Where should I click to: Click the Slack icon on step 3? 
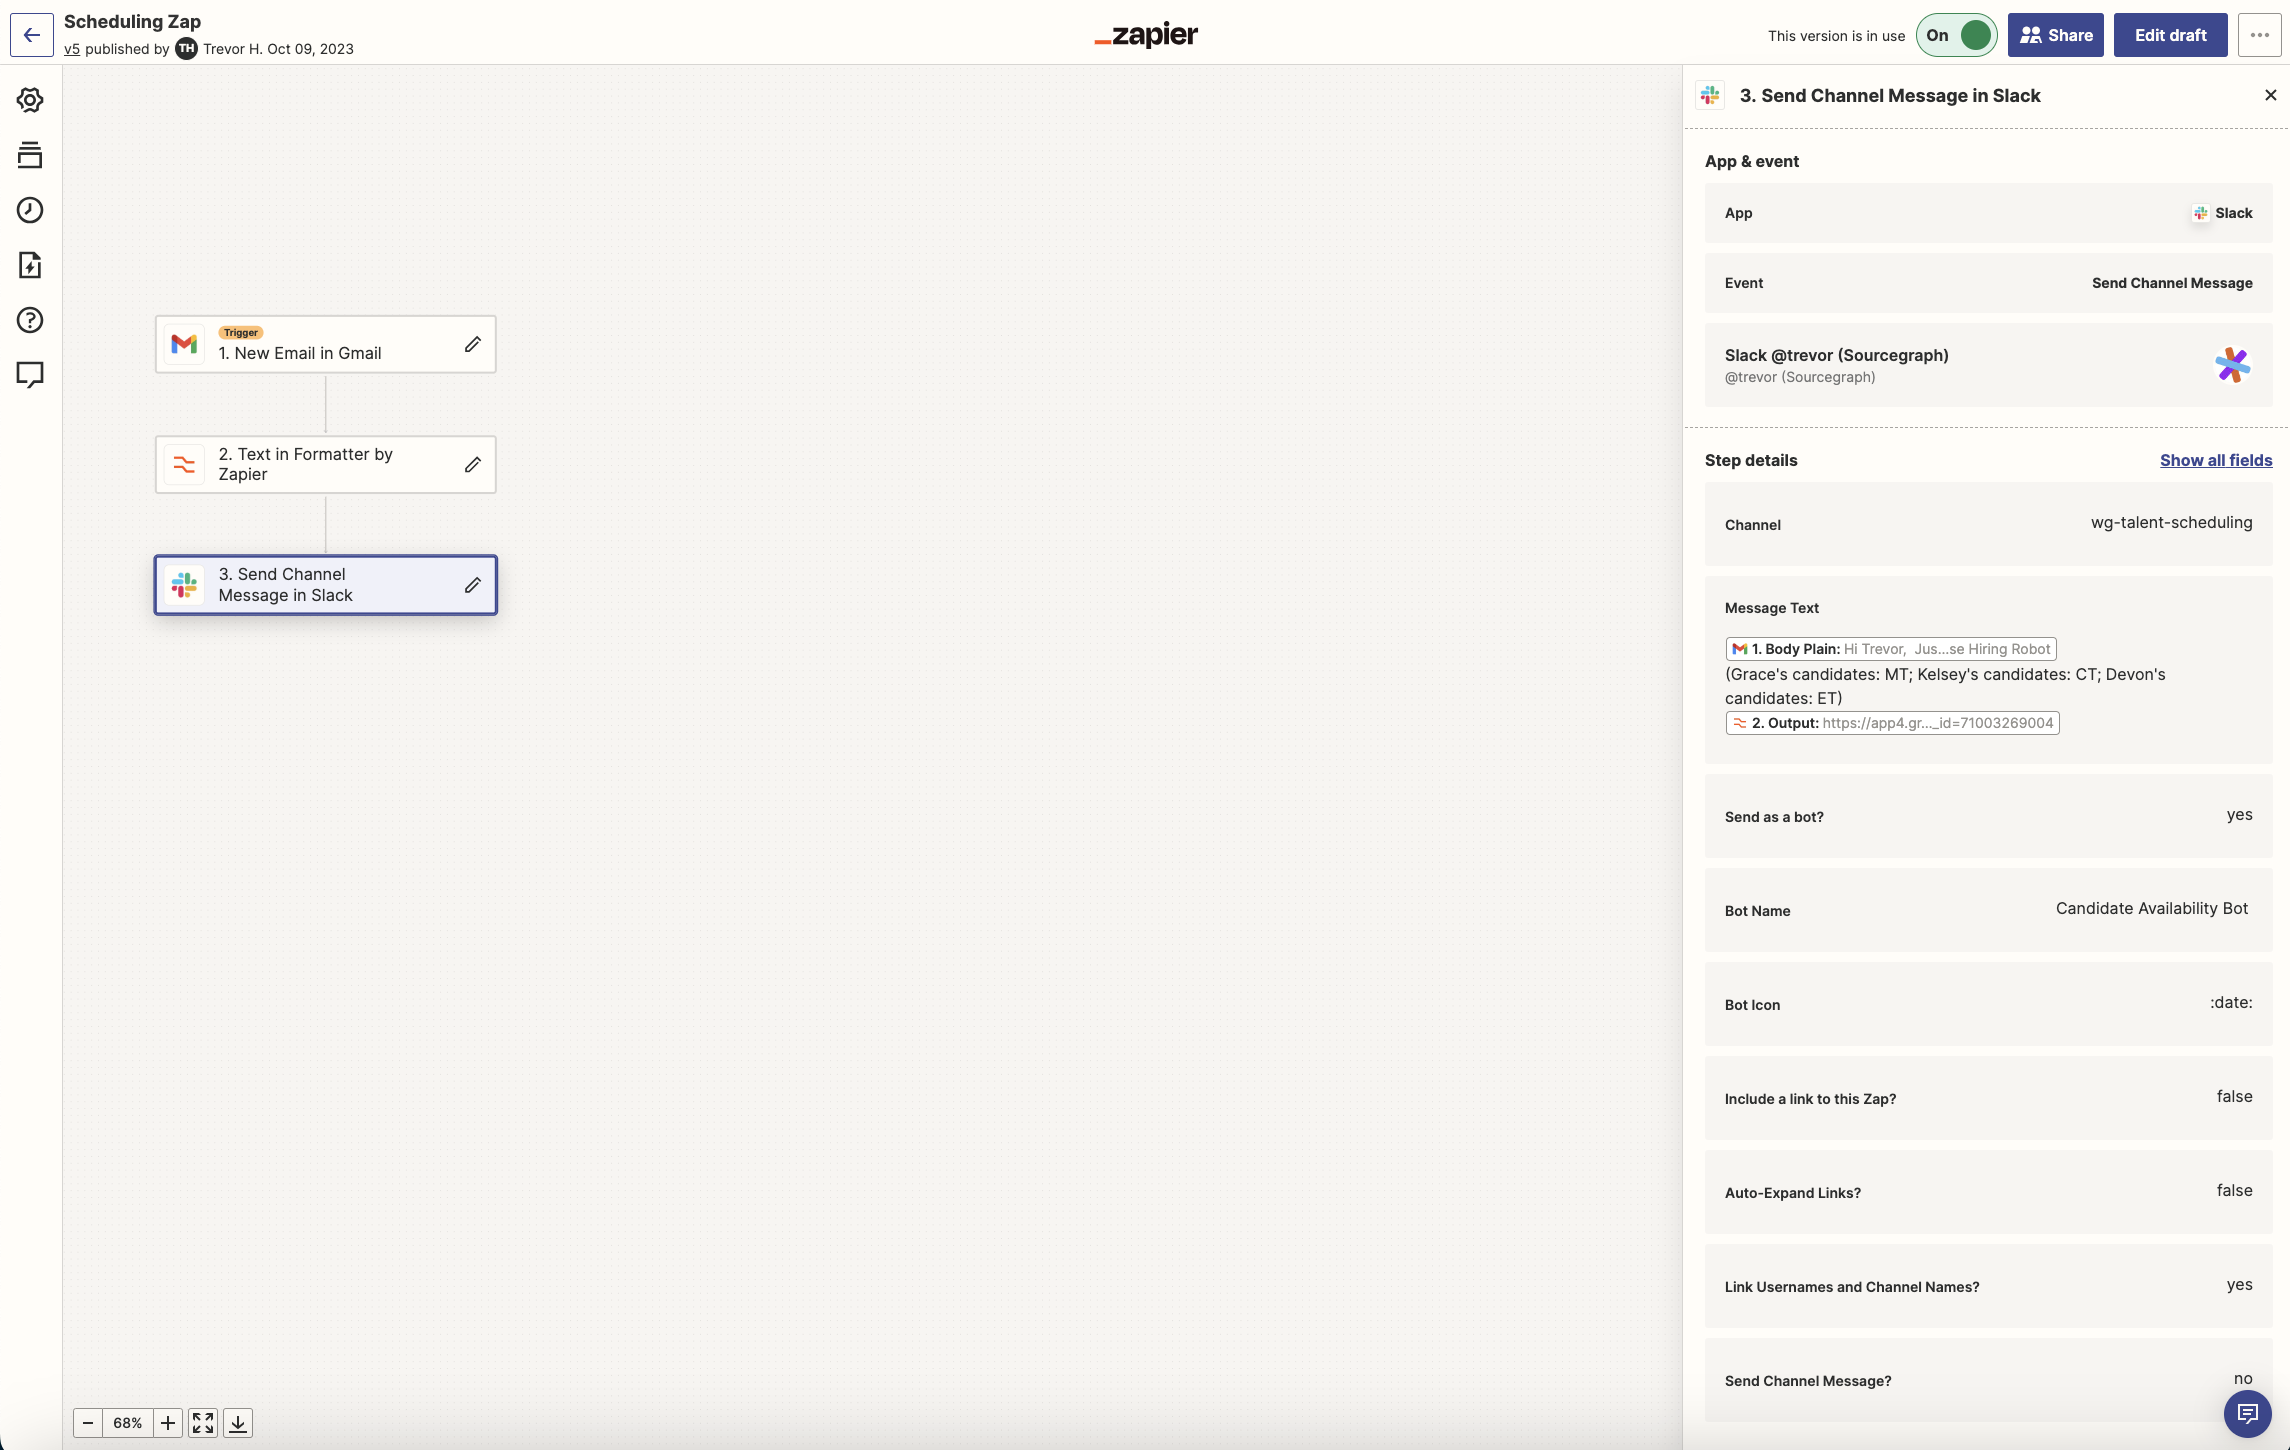(184, 585)
